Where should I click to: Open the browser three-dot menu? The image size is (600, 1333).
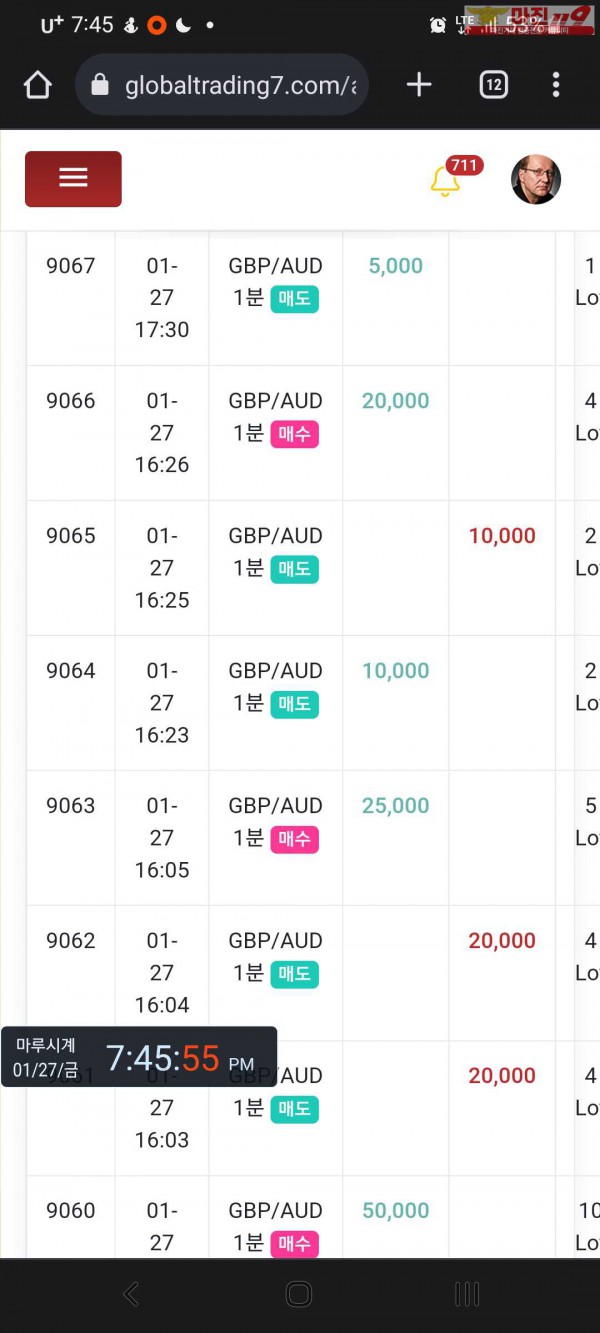click(x=556, y=86)
